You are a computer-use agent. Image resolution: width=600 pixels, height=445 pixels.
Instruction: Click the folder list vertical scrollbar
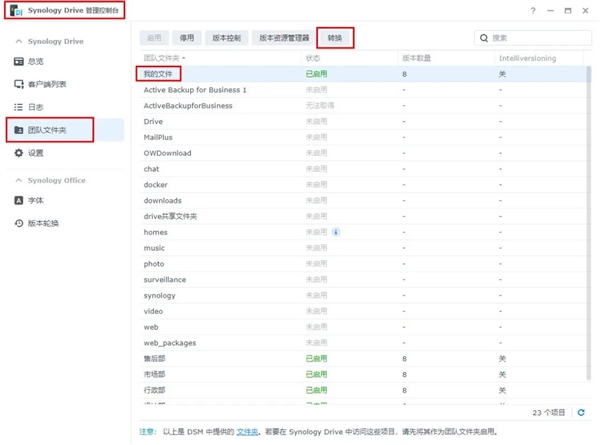[589, 223]
